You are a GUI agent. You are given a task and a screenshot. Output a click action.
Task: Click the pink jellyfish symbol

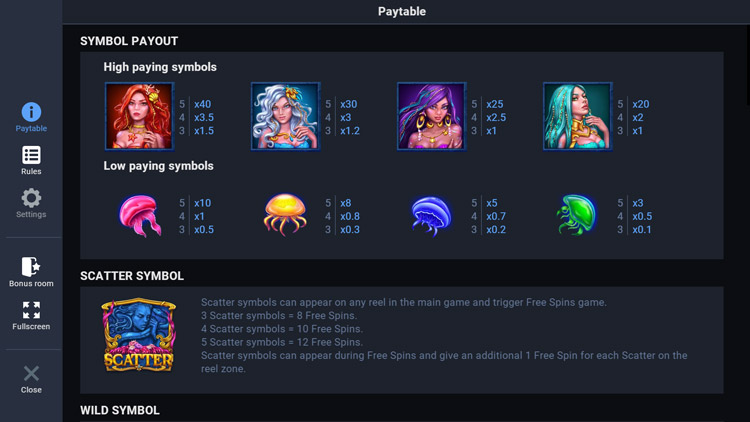tap(139, 215)
